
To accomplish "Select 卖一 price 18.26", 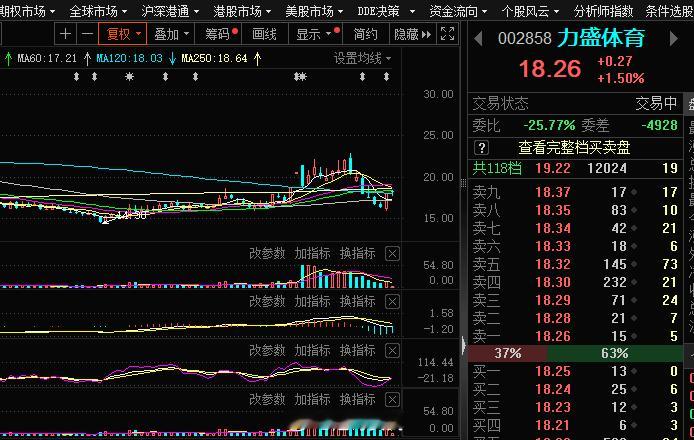I will (553, 336).
